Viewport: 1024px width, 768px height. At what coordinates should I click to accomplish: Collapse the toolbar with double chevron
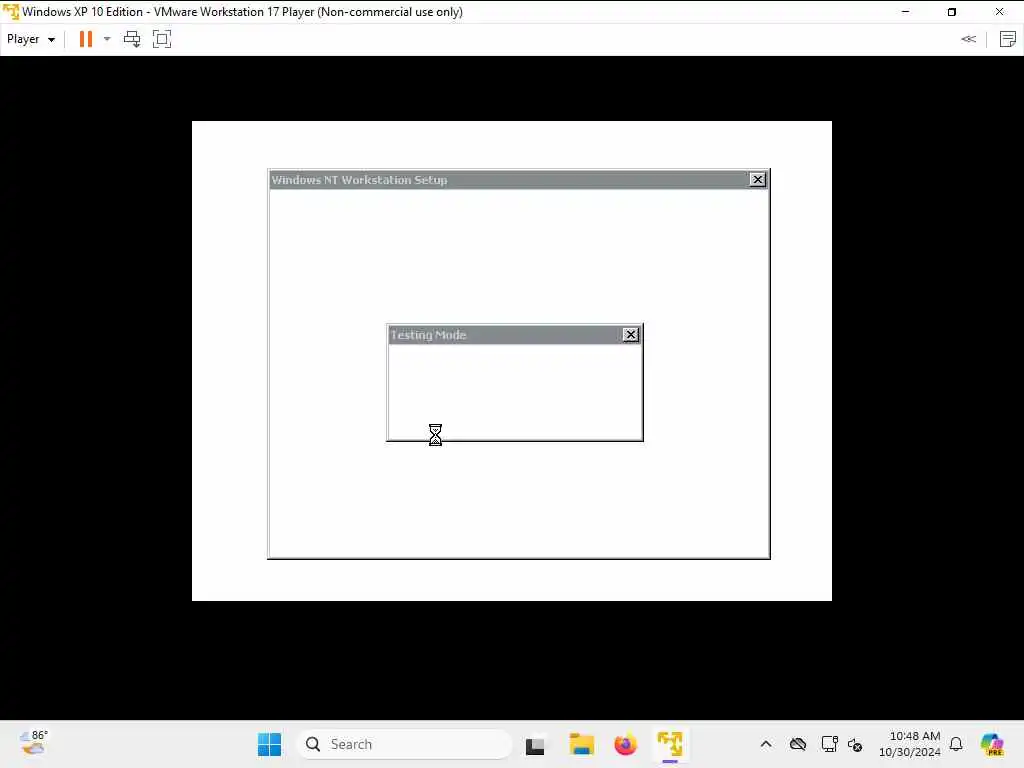point(968,39)
